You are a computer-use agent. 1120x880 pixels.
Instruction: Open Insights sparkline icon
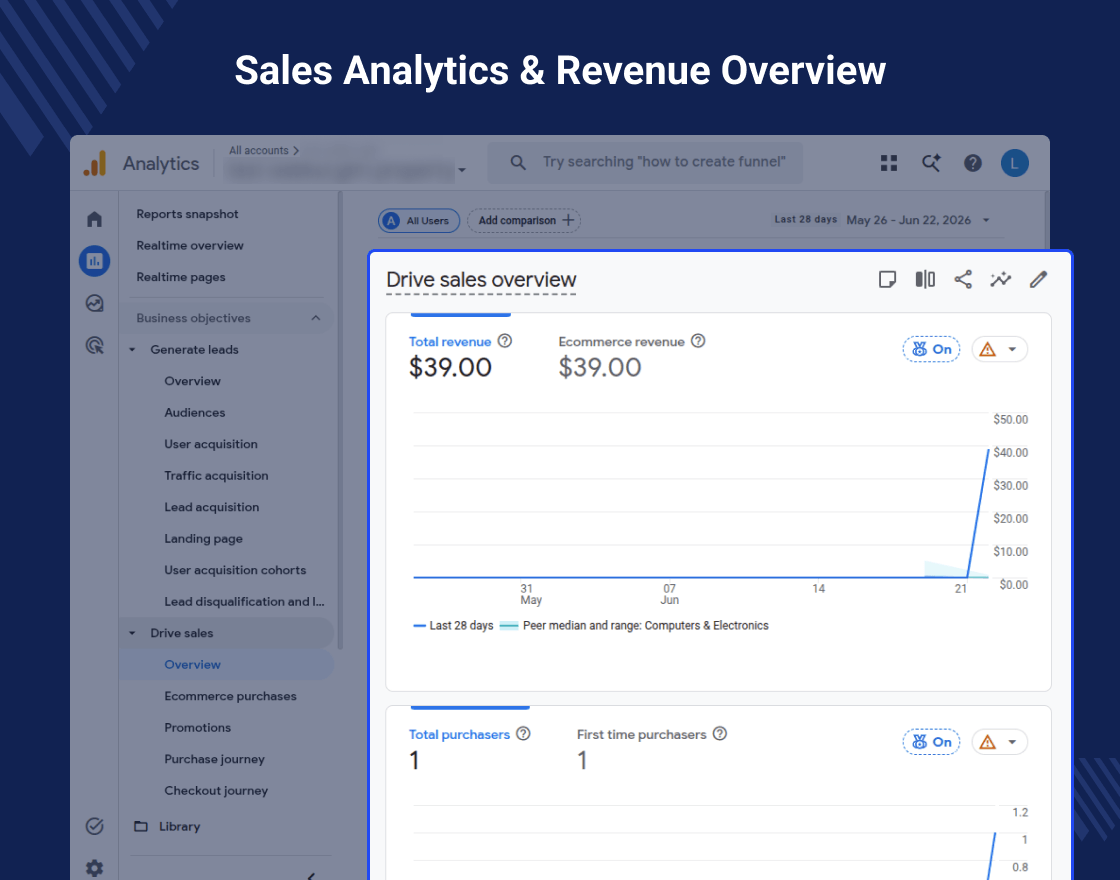[1001, 279]
